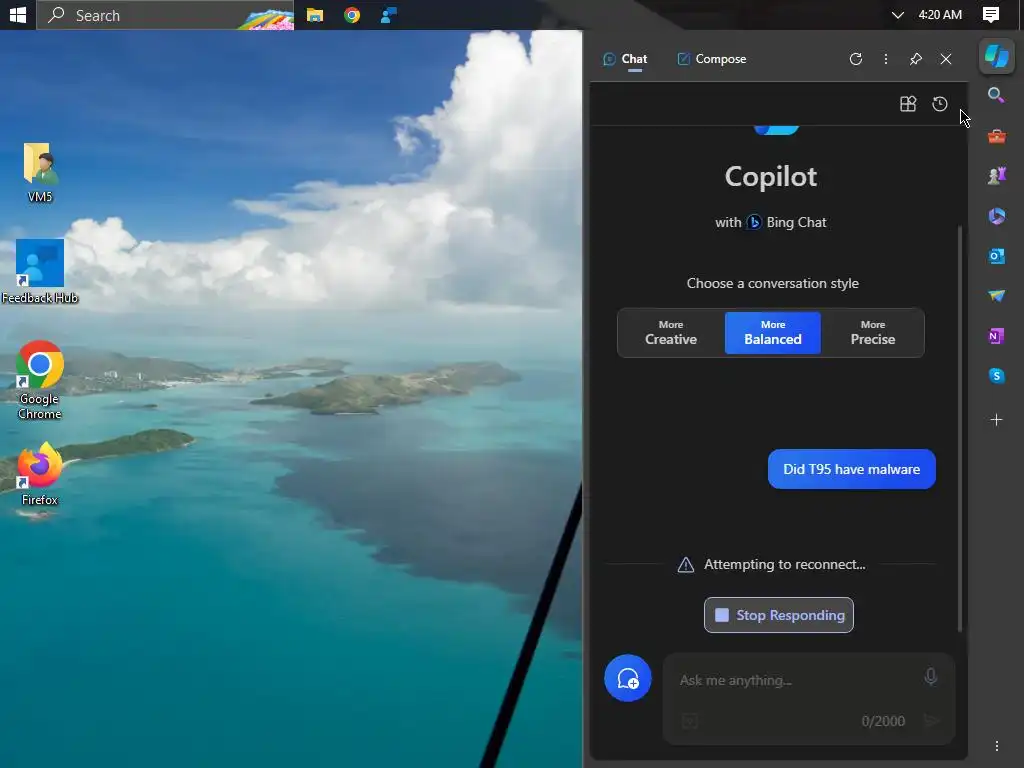The image size is (1024, 768).
Task: Add a sidebar app with plus
Action: 997,420
